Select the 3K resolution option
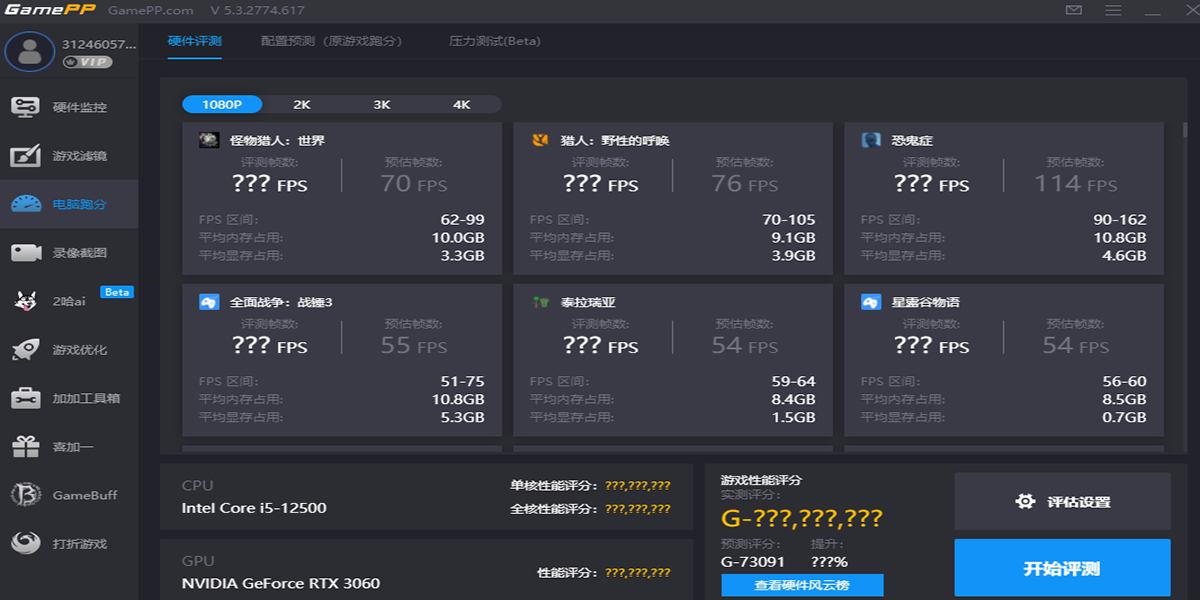 click(382, 104)
